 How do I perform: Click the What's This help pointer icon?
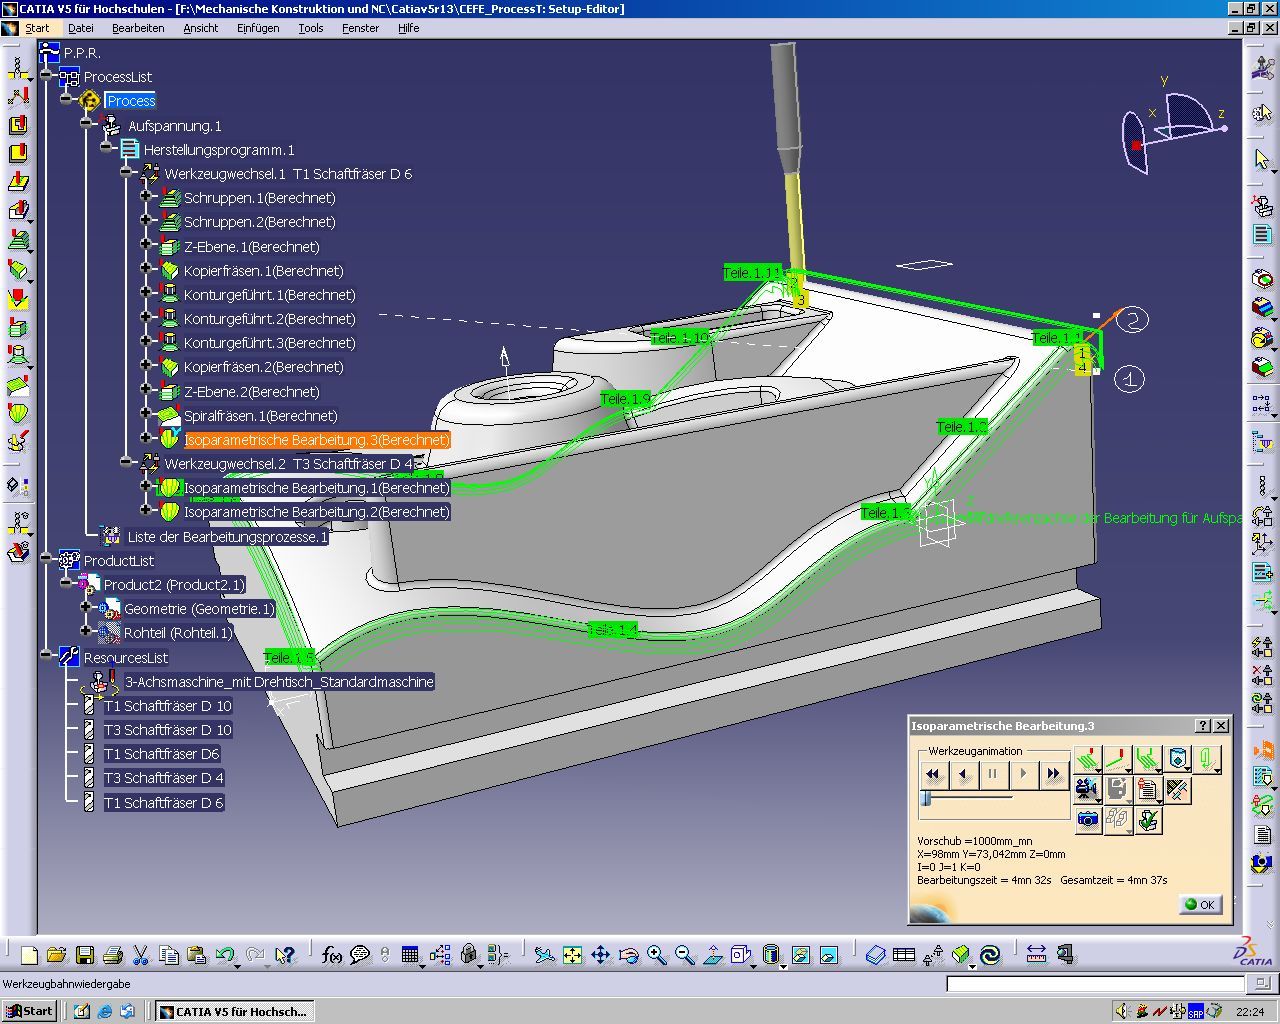click(x=284, y=955)
